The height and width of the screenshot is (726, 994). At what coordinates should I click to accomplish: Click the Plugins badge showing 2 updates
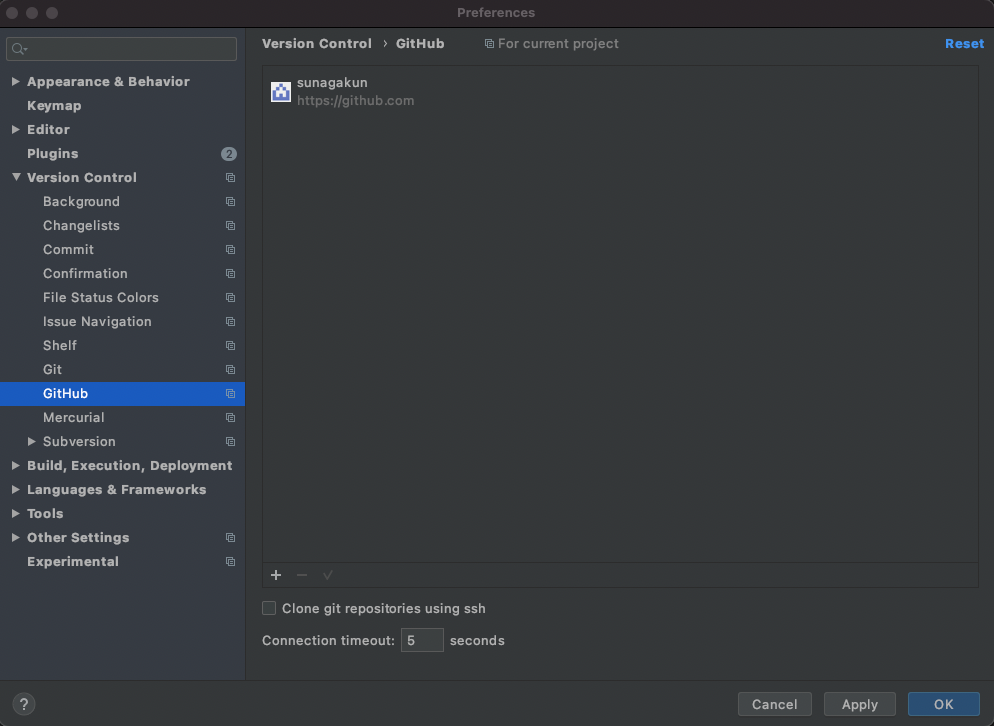click(x=229, y=153)
